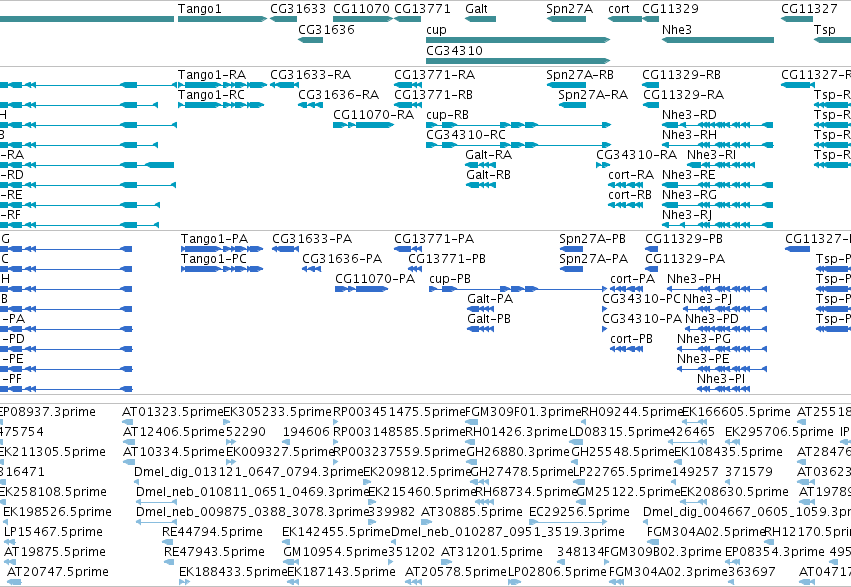Select the Galt-PA protein feature

click(481, 309)
